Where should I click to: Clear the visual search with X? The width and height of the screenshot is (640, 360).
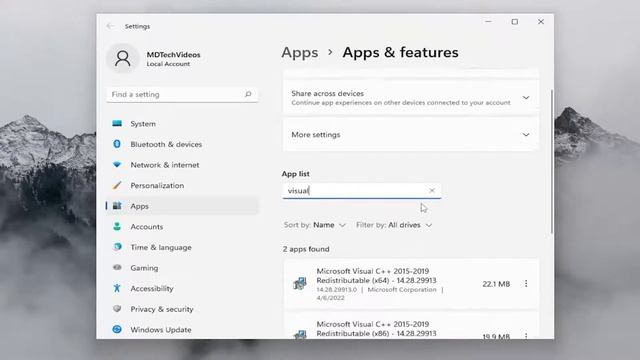pyautogui.click(x=432, y=191)
